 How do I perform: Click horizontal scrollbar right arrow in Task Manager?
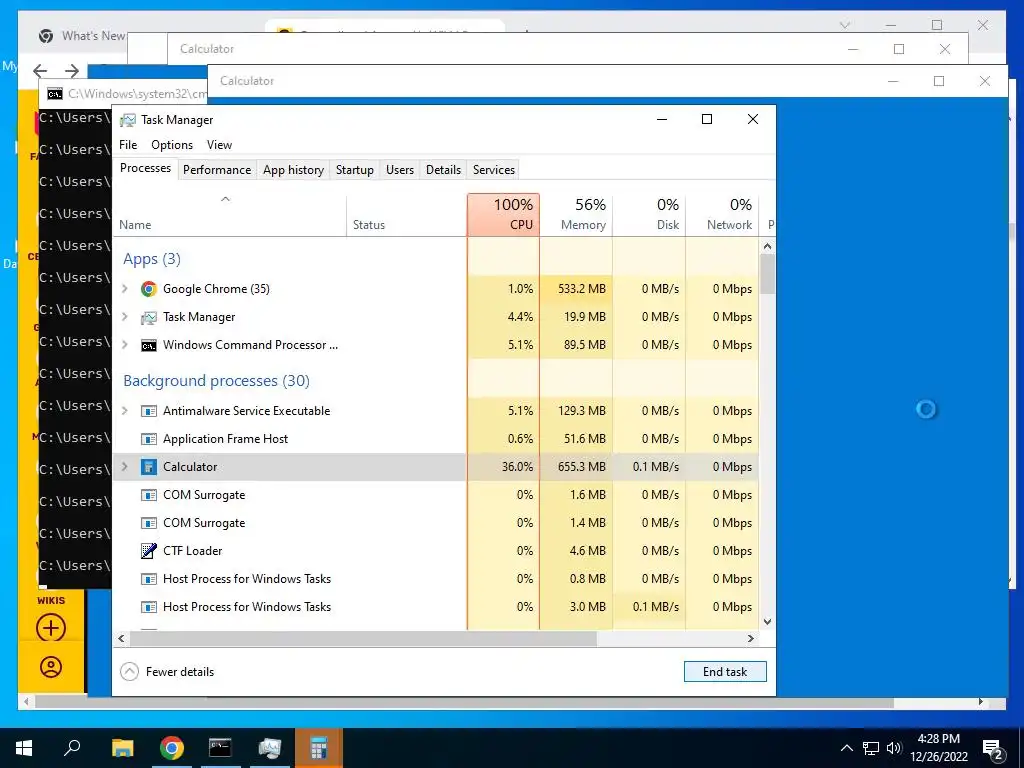tap(751, 638)
